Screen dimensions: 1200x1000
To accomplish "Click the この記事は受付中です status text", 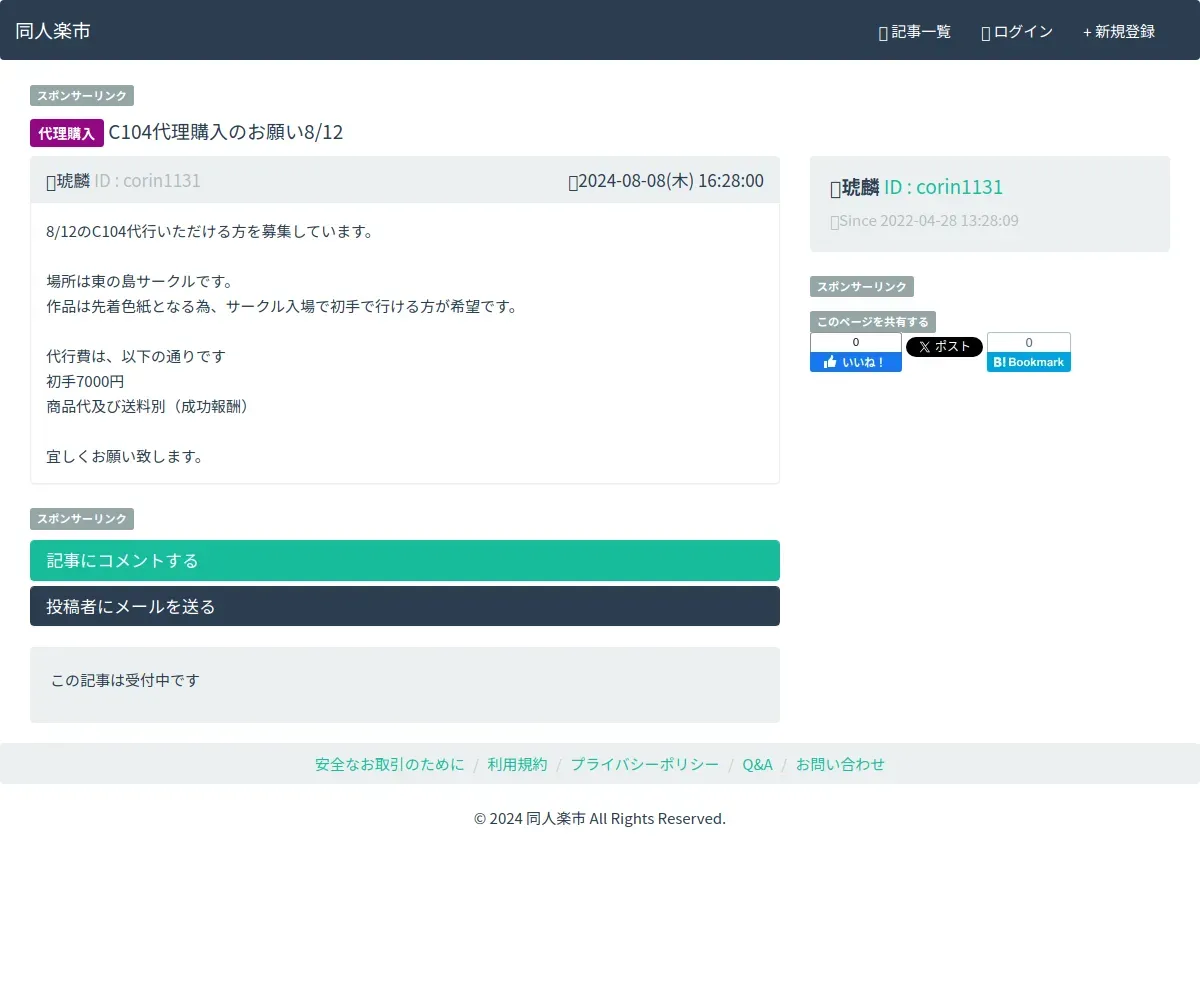I will tap(125, 680).
